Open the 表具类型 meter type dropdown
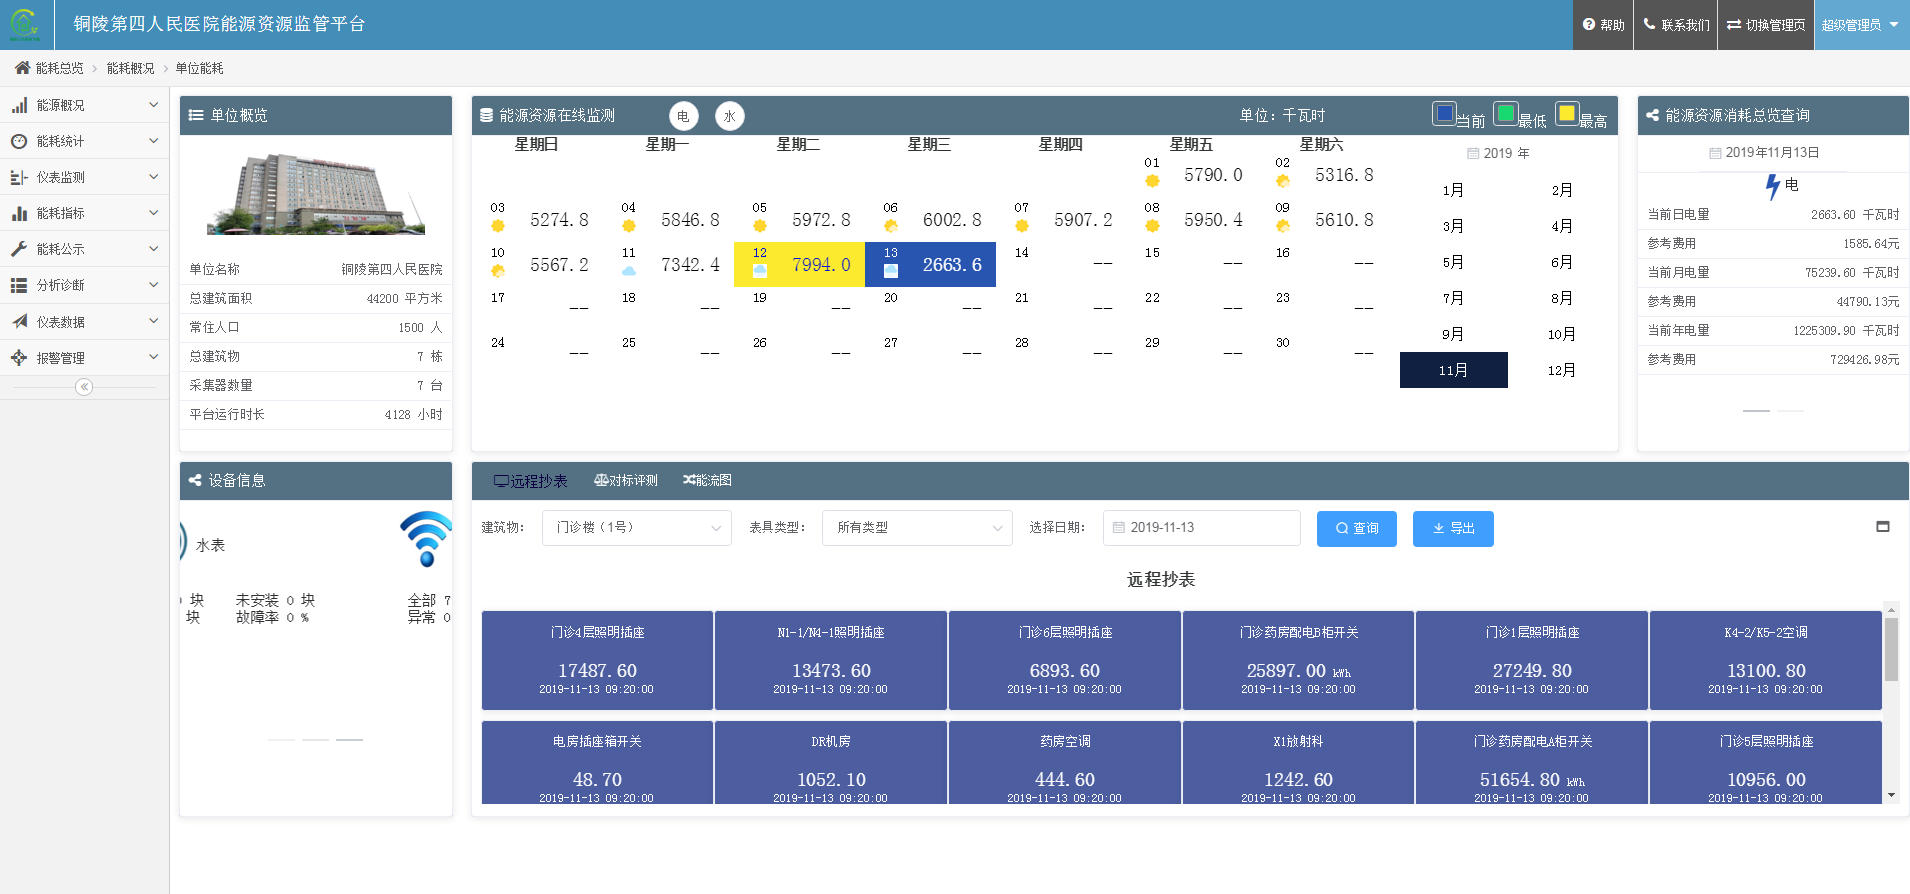Image resolution: width=1910 pixels, height=894 pixels. [x=917, y=528]
